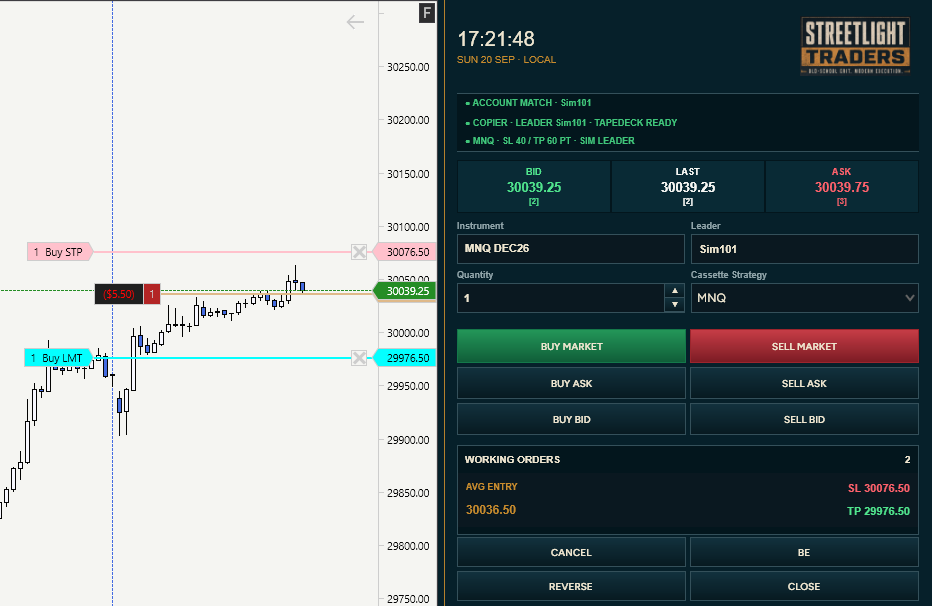
Task: Click the WORKING ORDERS header
Action: tap(512, 460)
